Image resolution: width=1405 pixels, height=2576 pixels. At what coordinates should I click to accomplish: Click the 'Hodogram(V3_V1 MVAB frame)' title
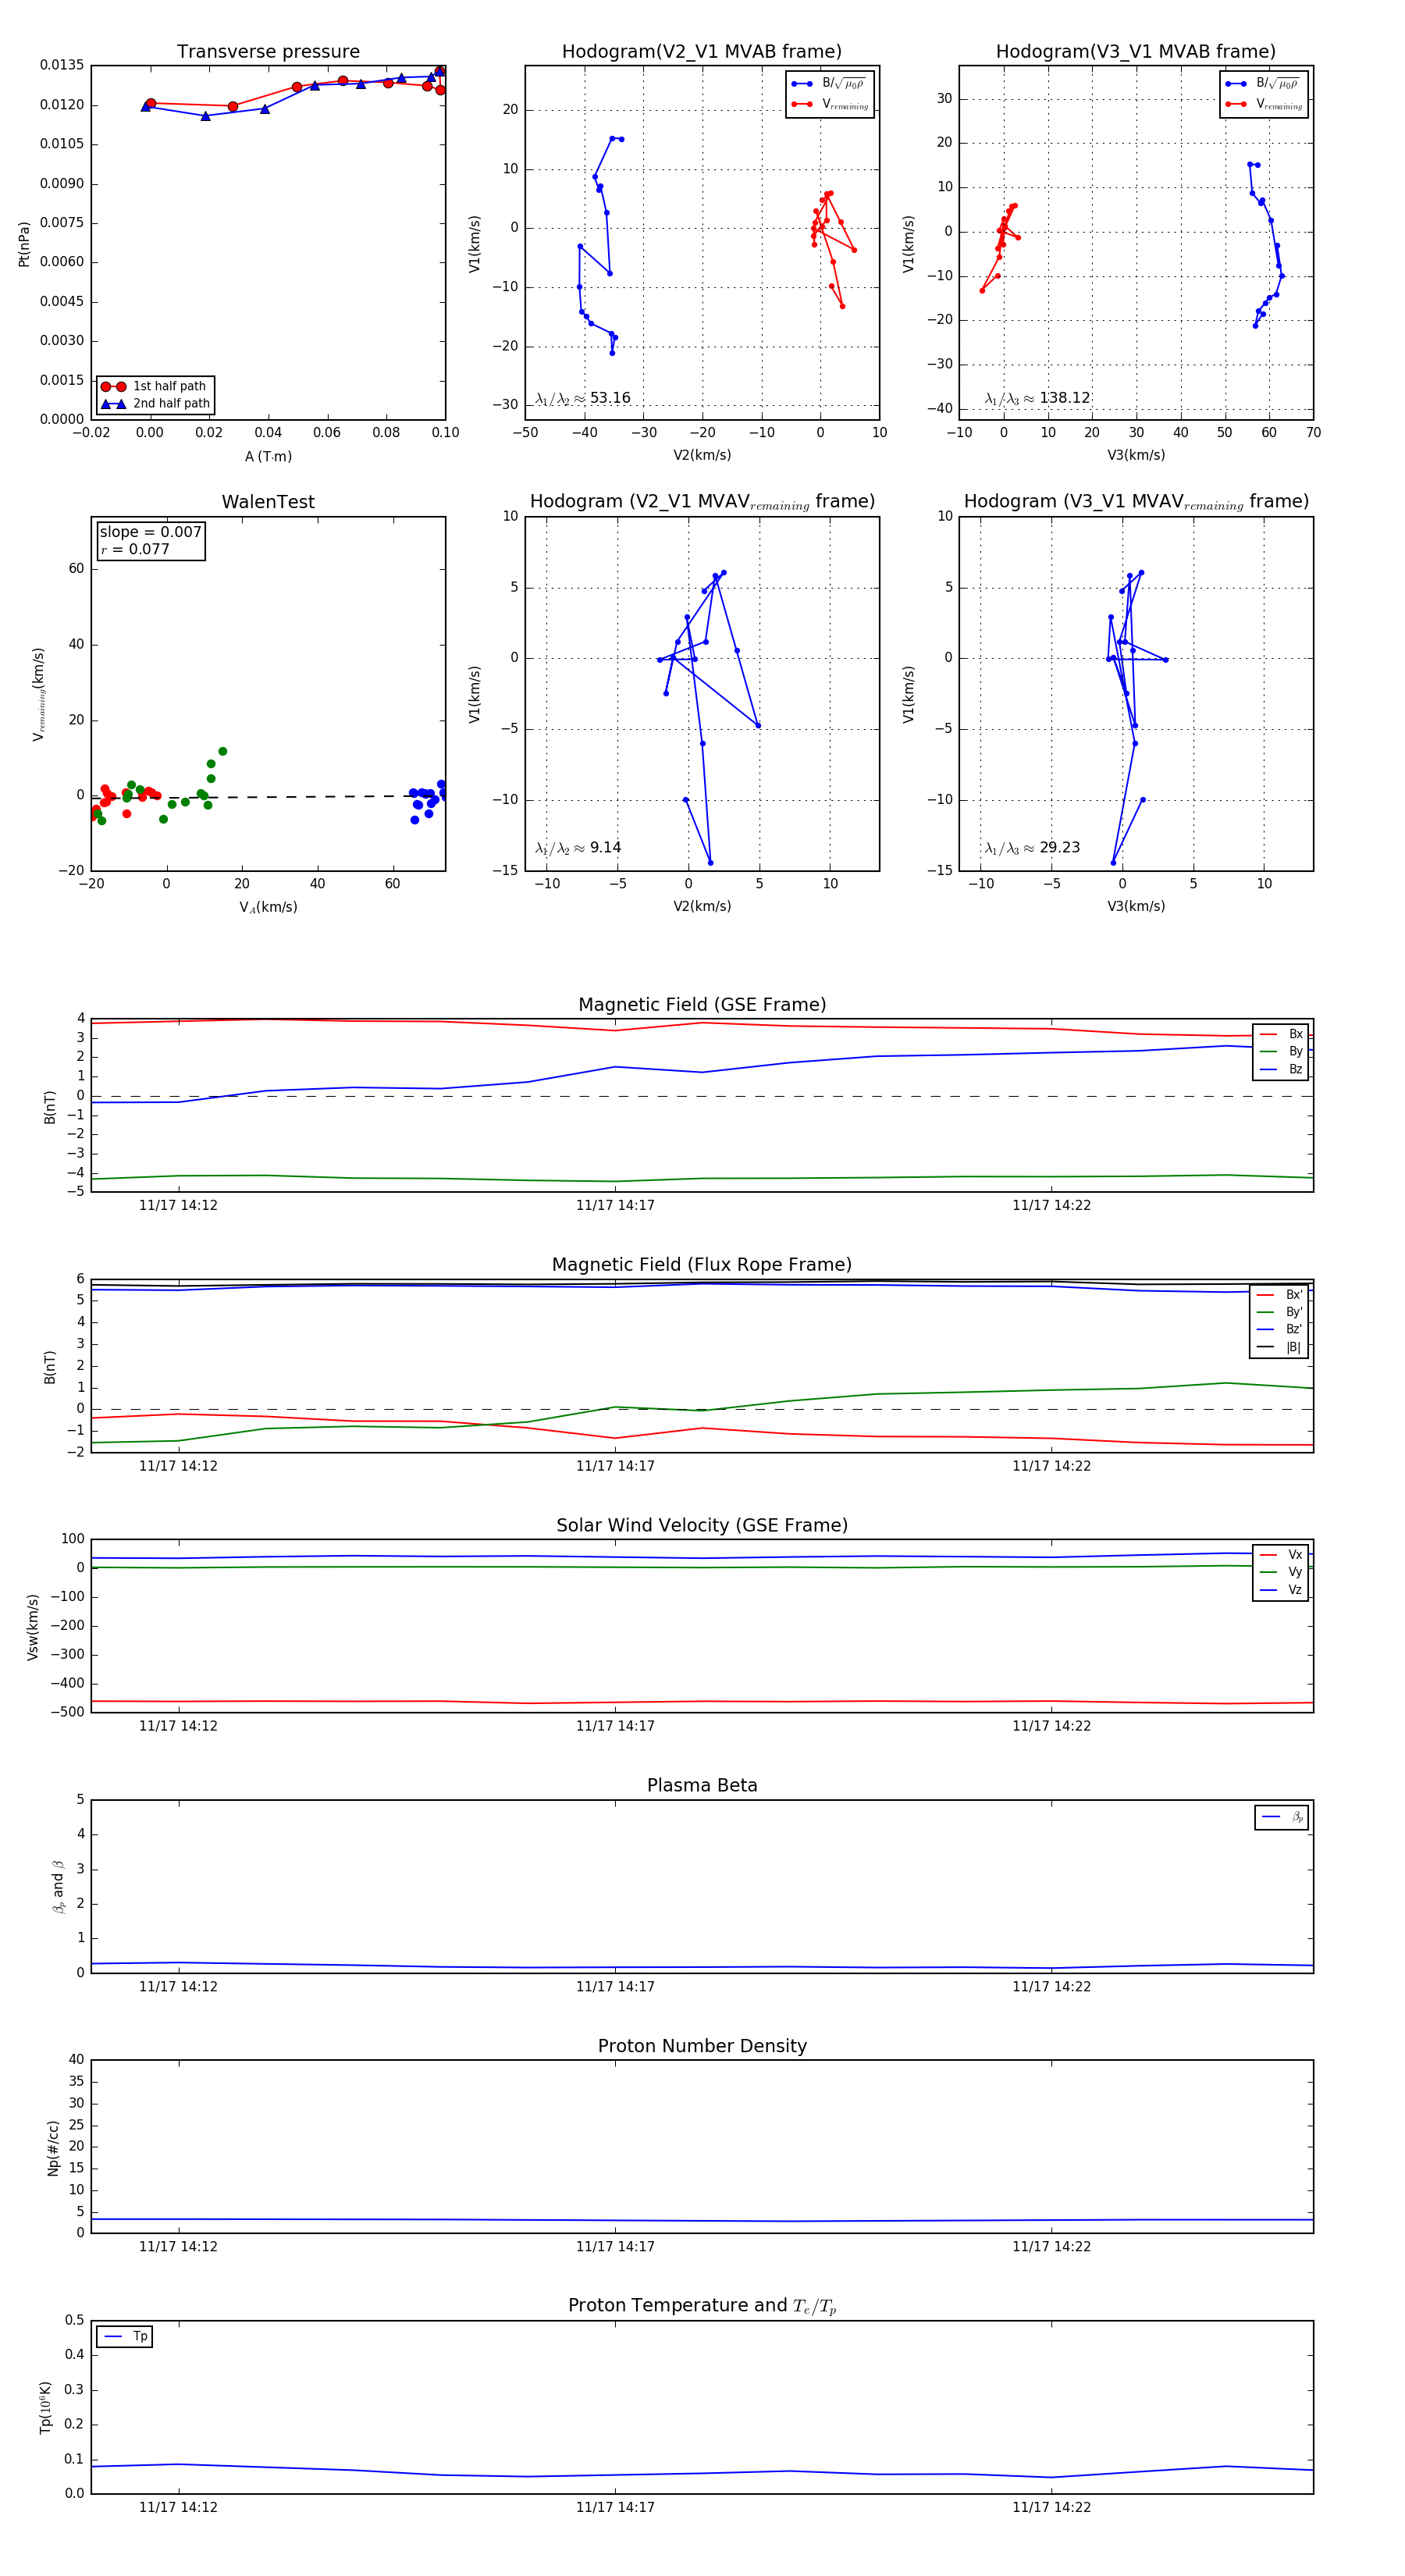point(1136,52)
